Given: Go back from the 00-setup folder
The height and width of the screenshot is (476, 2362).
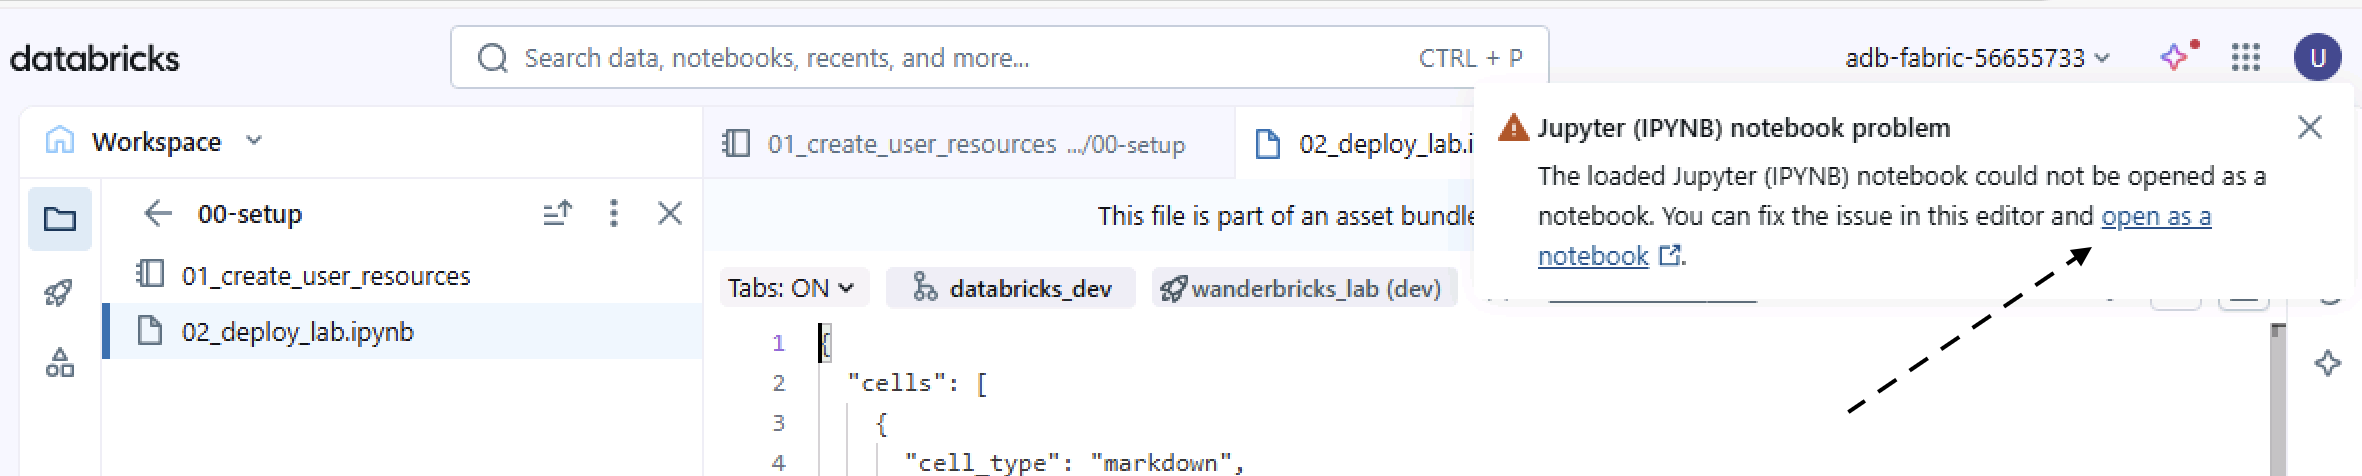Looking at the screenshot, I should [x=158, y=213].
